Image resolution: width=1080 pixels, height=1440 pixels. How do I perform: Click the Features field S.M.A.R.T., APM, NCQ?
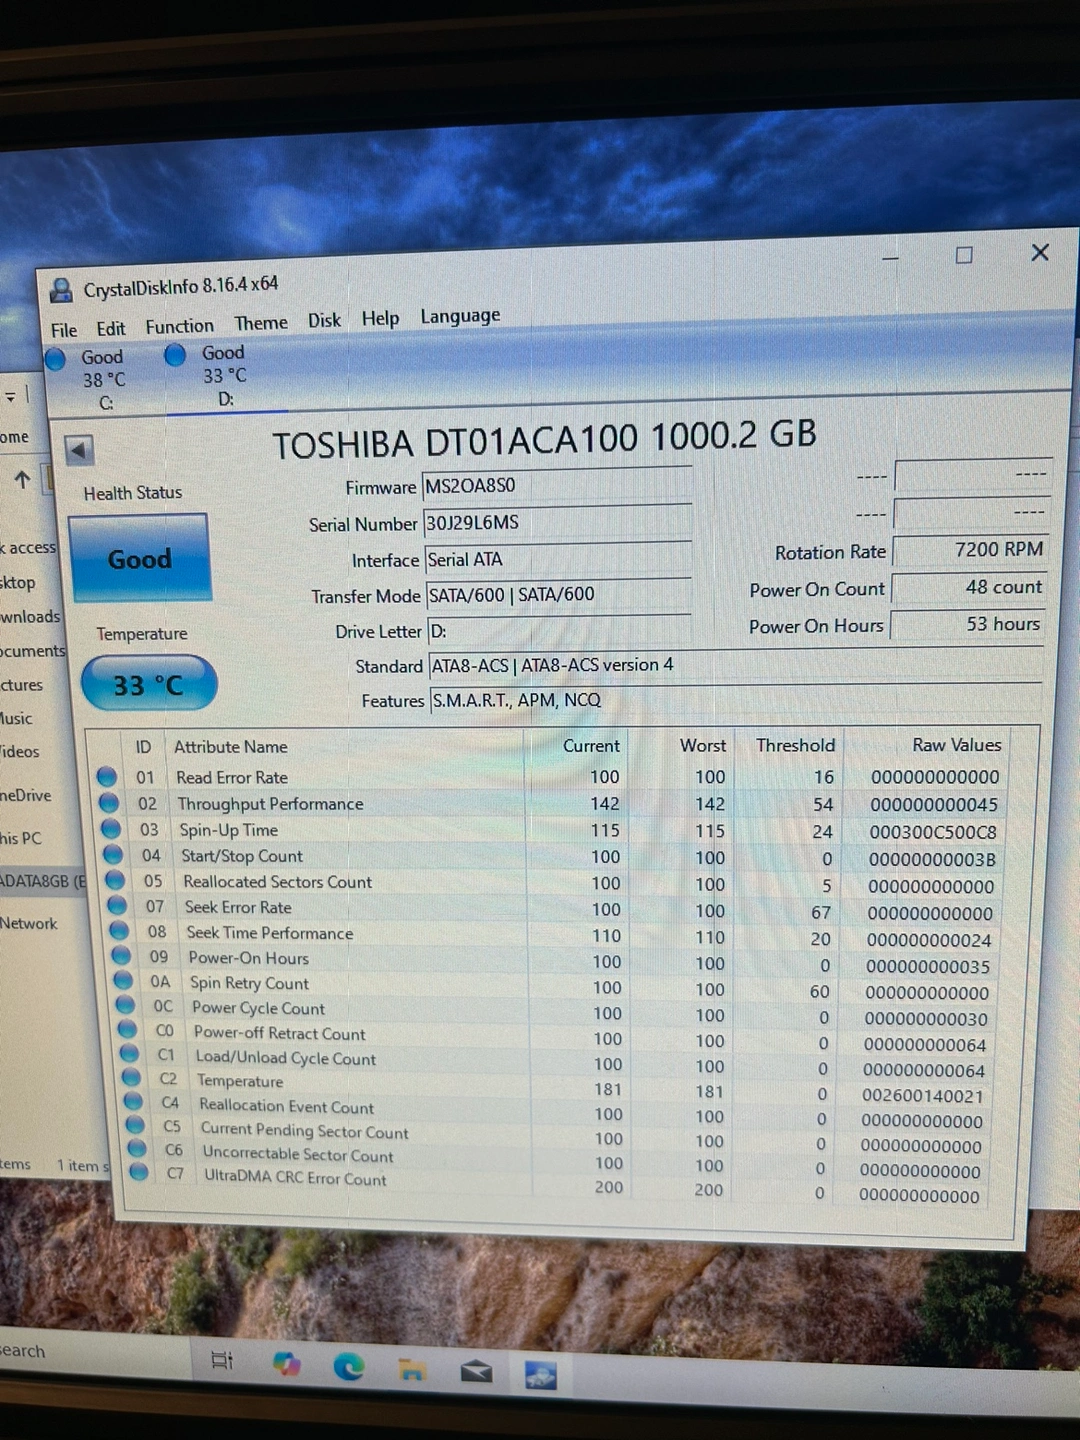click(736, 700)
